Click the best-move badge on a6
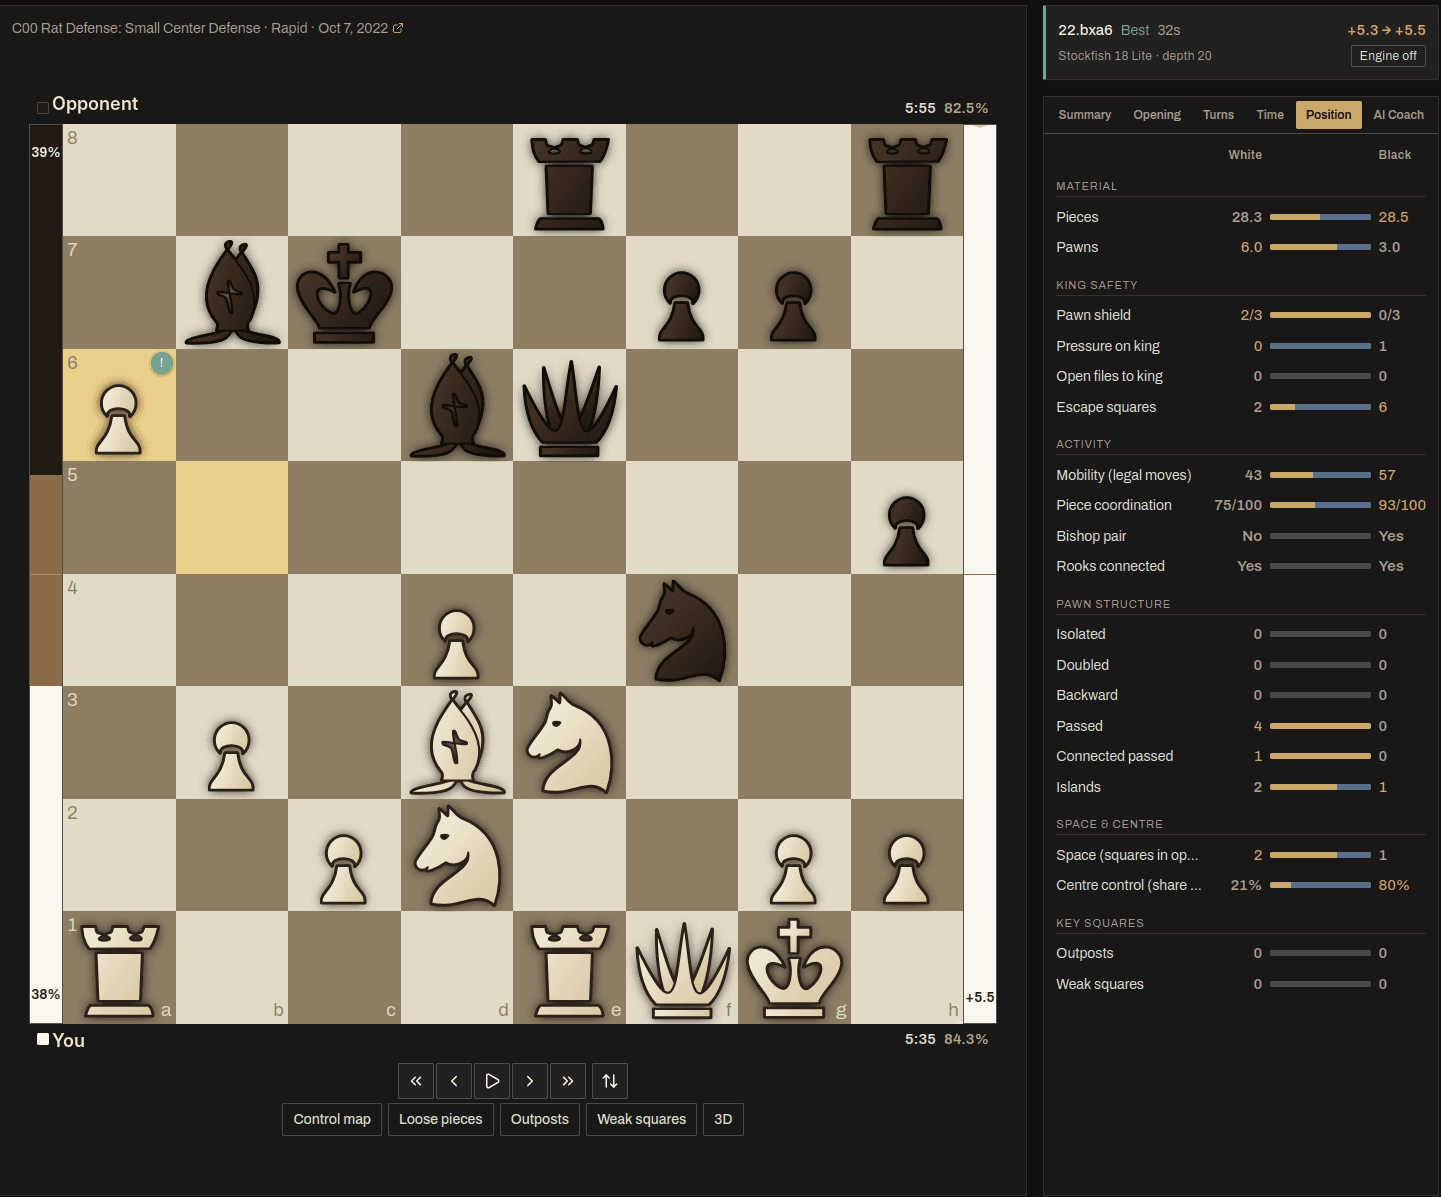 [161, 363]
